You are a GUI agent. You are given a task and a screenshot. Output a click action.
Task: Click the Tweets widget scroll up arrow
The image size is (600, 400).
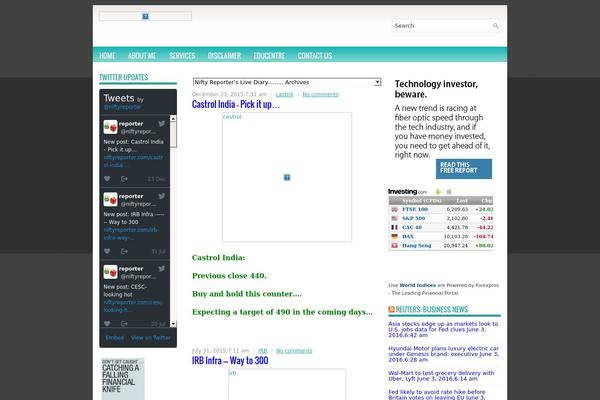tap(173, 119)
